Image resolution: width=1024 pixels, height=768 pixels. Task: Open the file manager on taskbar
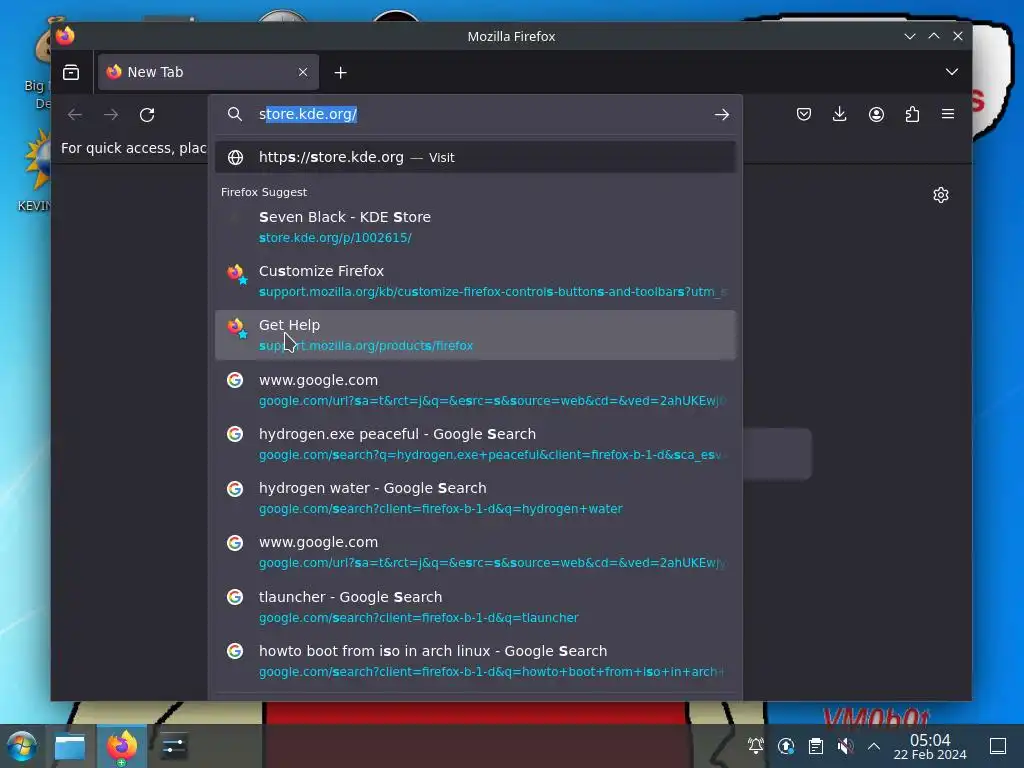point(70,746)
